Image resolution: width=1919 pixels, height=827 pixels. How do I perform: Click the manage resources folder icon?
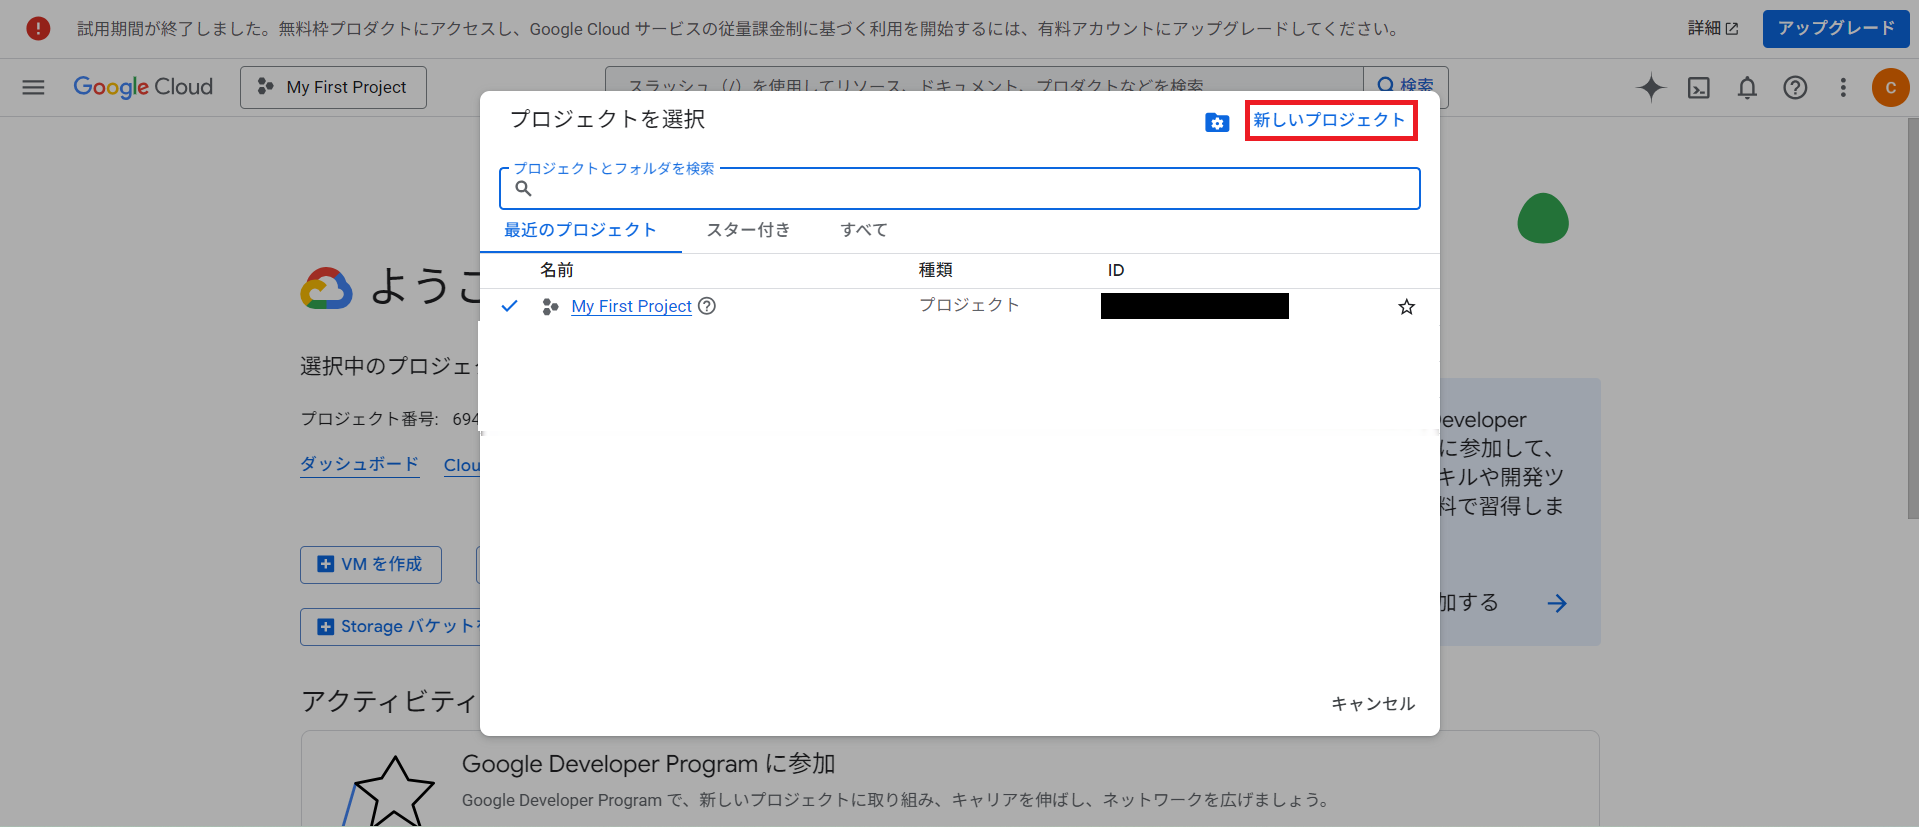point(1216,122)
